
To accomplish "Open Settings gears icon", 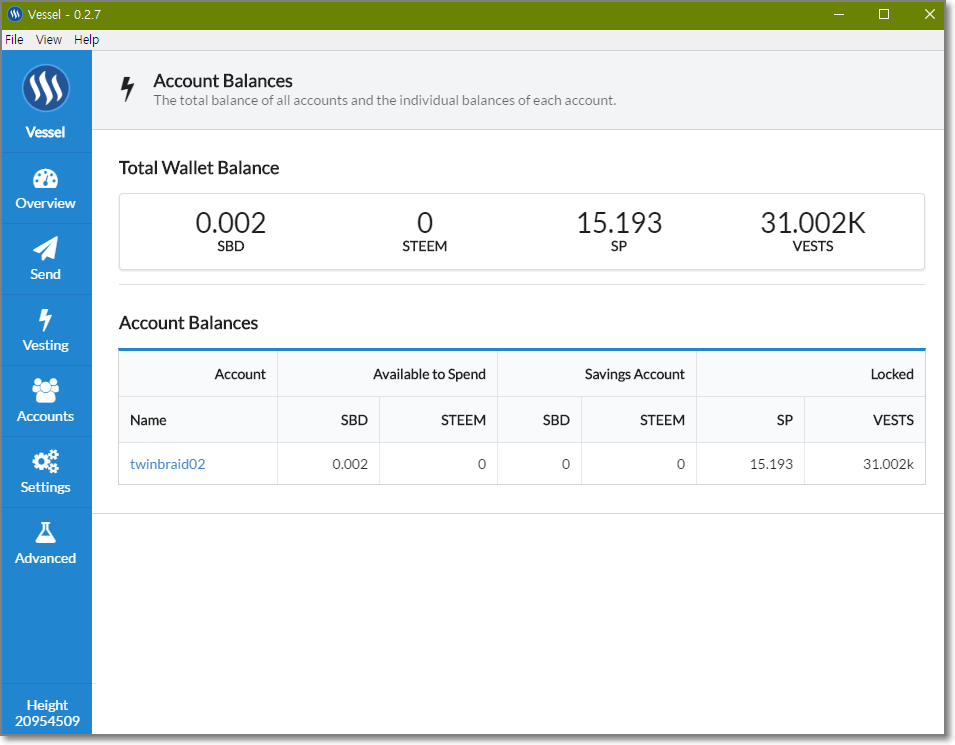I will point(46,461).
